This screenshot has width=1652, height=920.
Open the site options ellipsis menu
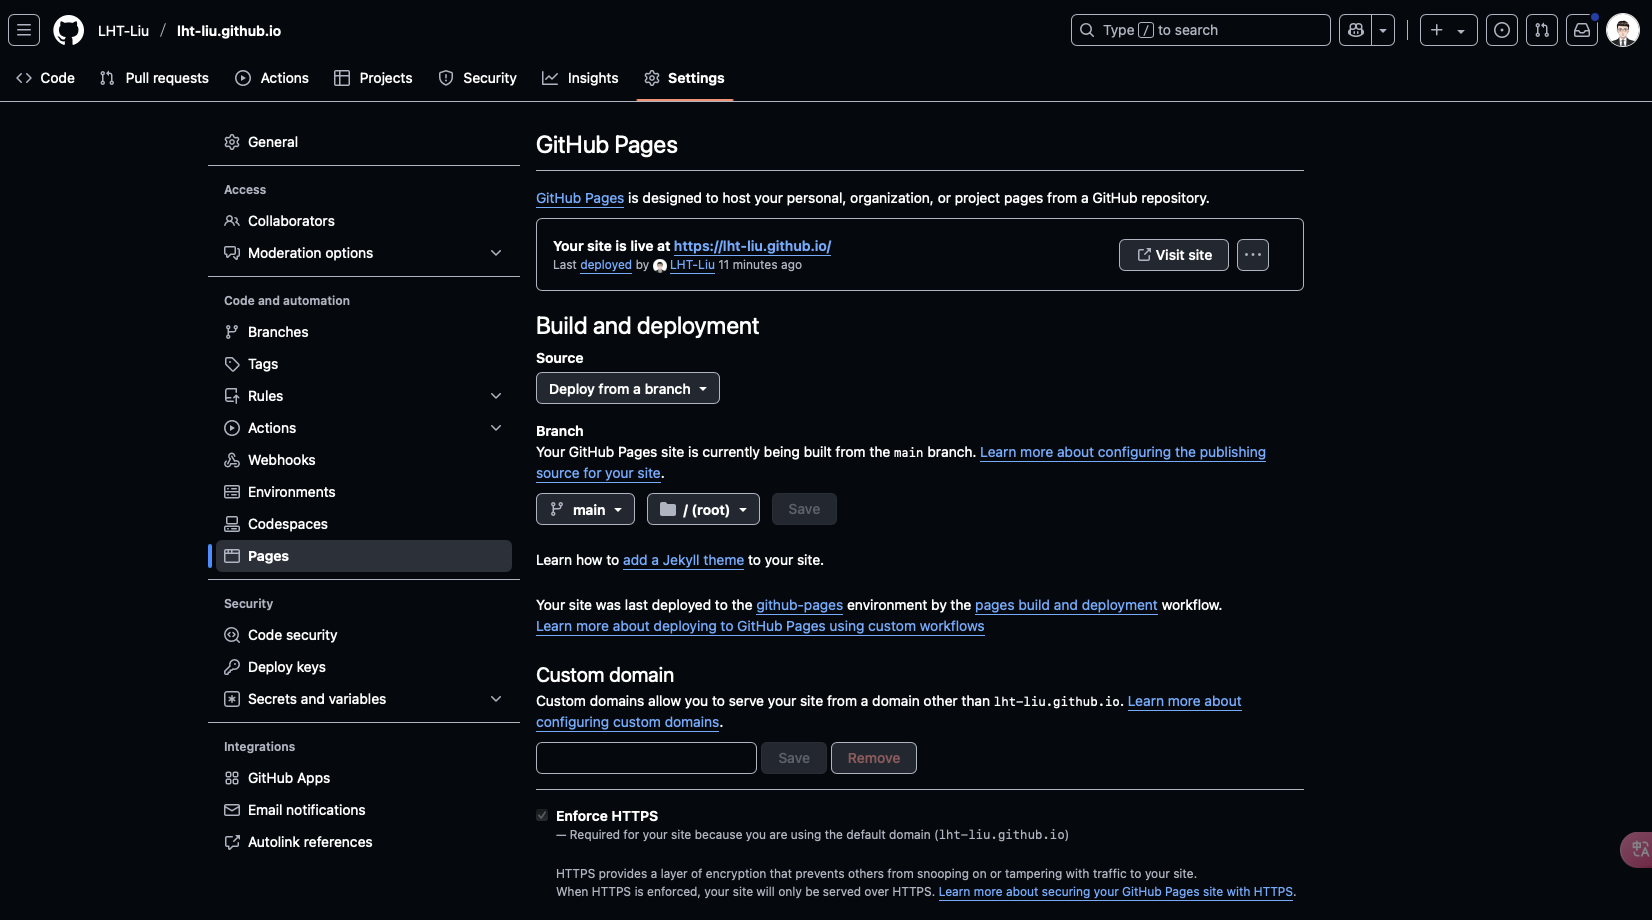click(1253, 255)
